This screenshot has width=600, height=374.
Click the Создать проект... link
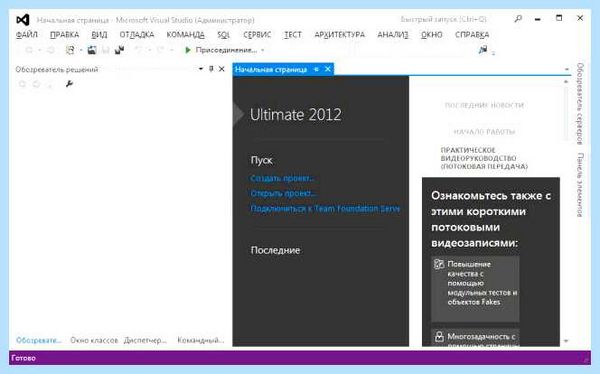point(282,178)
